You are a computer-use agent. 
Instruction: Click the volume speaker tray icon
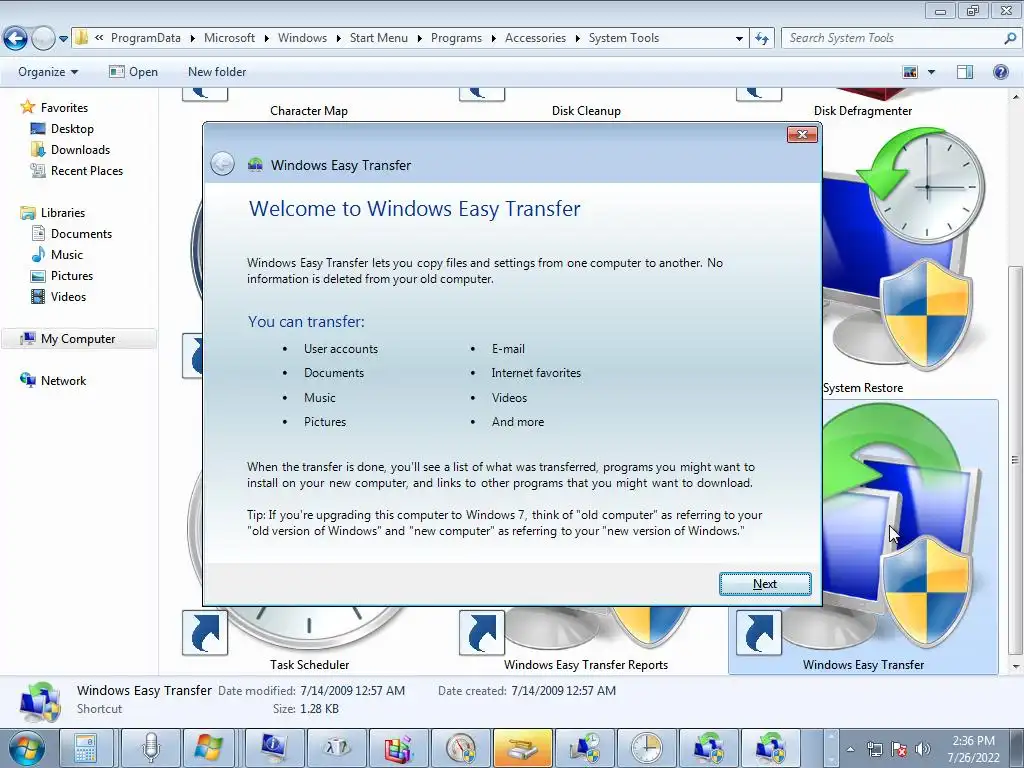tap(923, 749)
